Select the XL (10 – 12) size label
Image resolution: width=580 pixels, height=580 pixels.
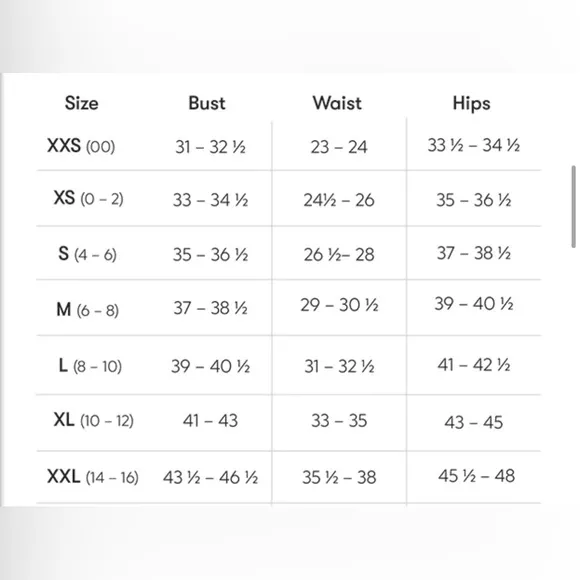94,420
